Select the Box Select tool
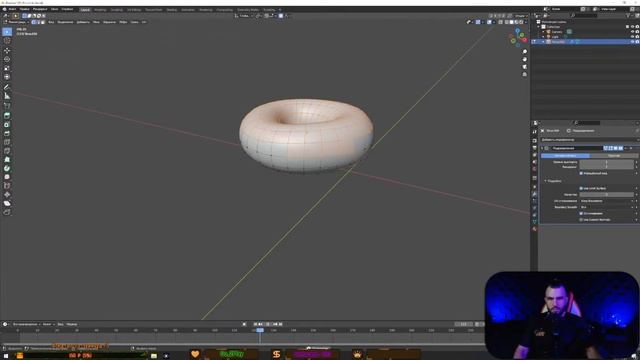This screenshot has width=640, height=360. pyautogui.click(x=7, y=32)
